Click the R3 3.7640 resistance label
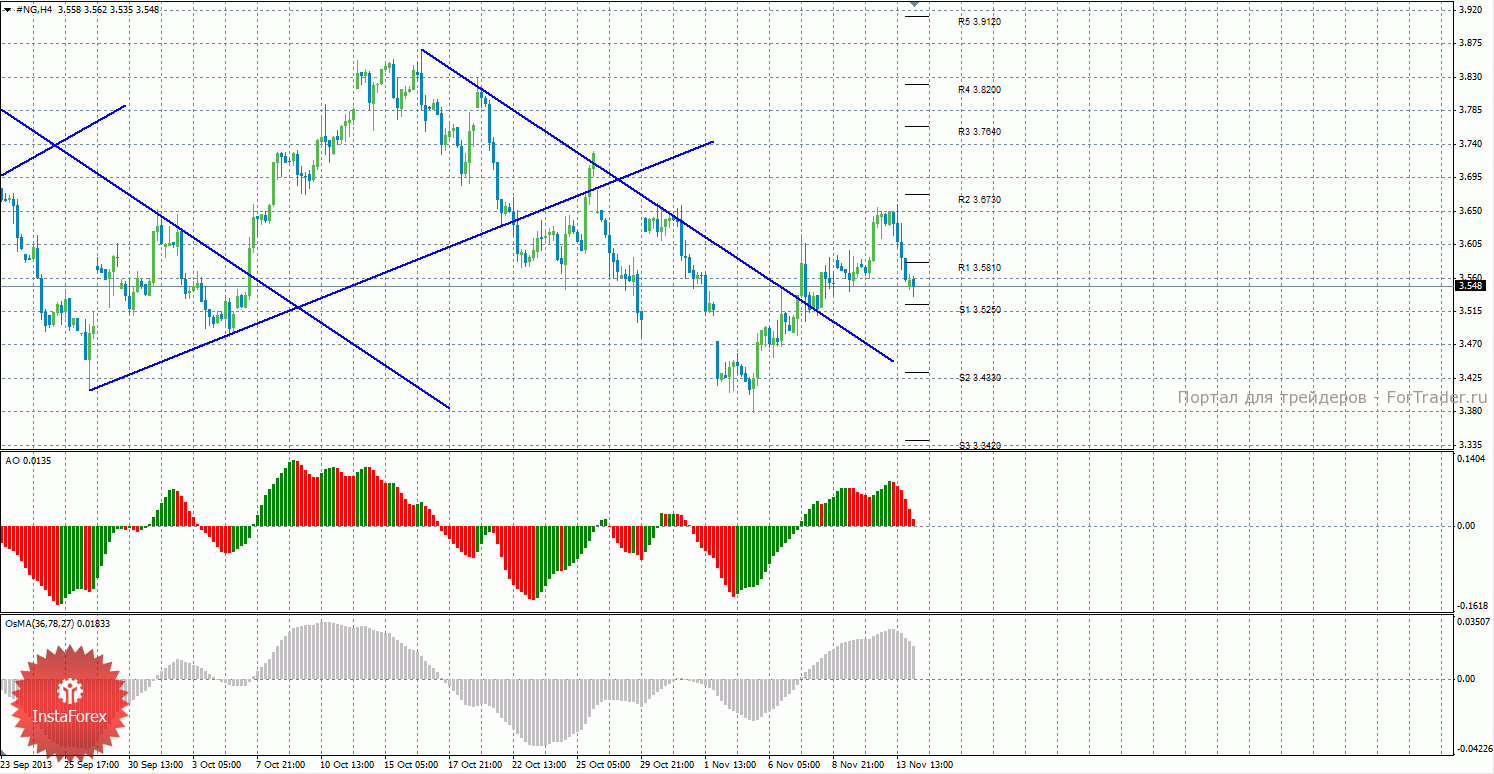Image resolution: width=1494 pixels, height=774 pixels. (979, 132)
